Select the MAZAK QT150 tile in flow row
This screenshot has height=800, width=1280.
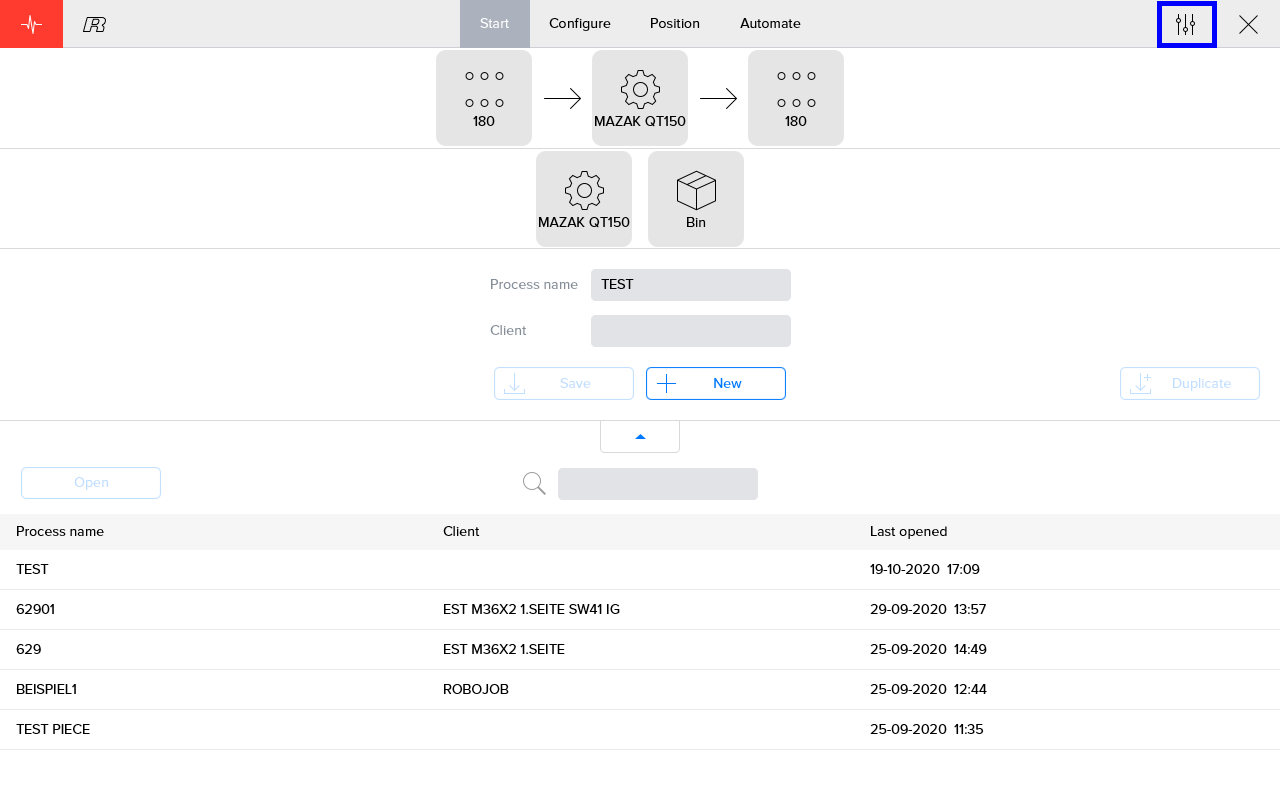pos(640,98)
